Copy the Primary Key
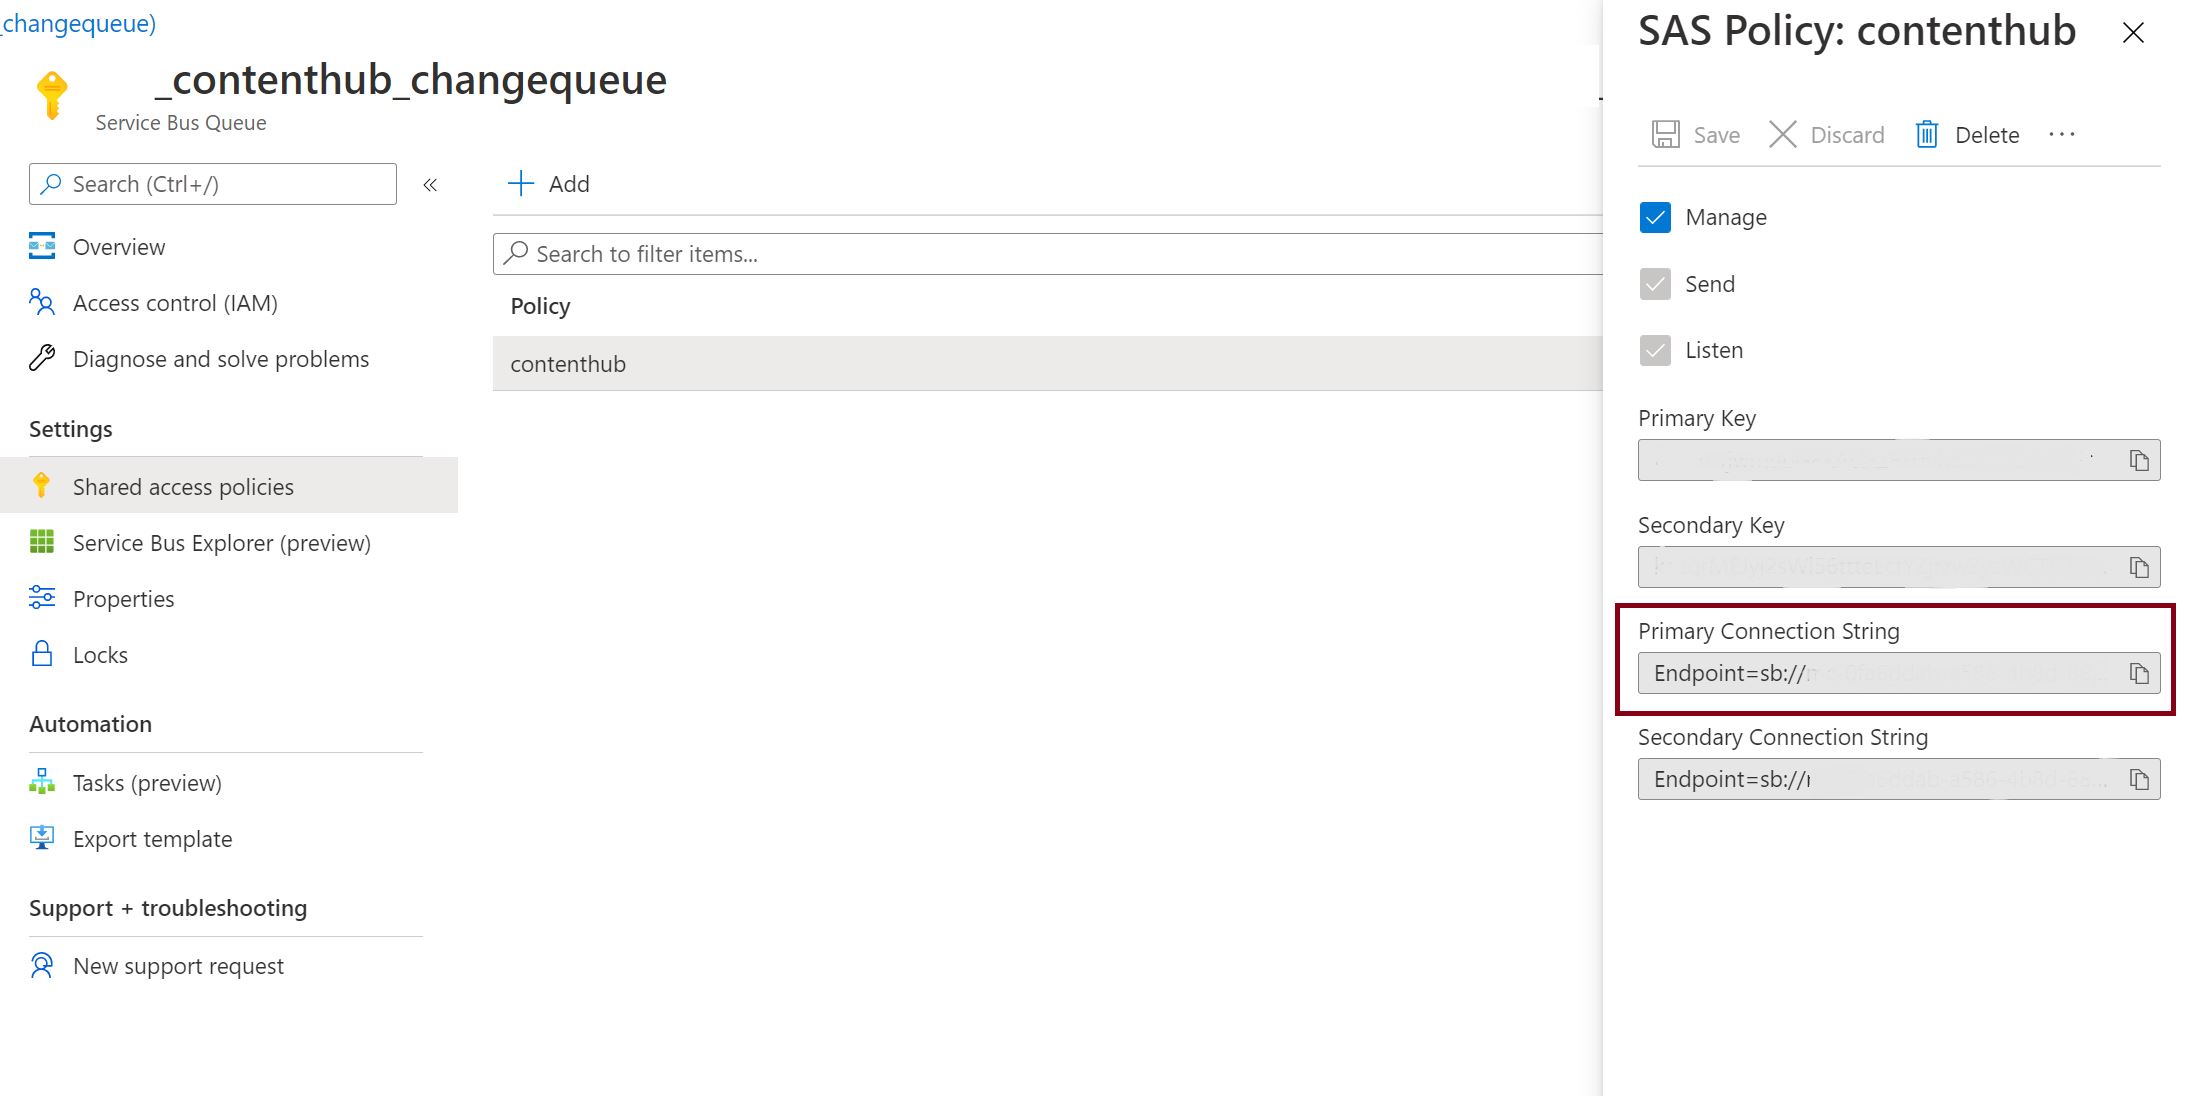 2139,461
